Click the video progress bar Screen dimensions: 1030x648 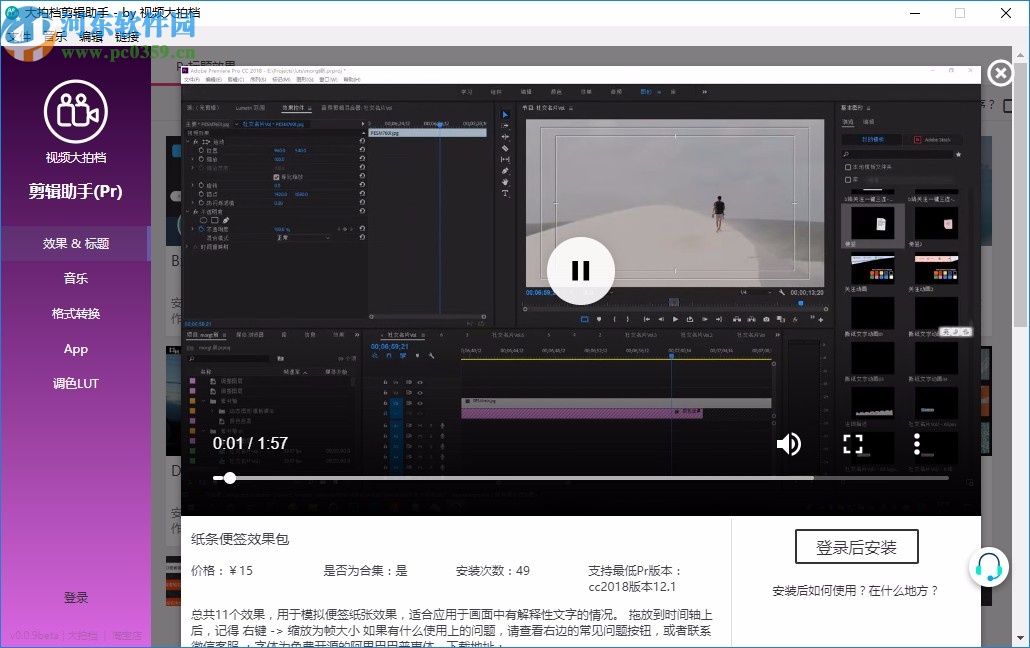pos(580,478)
